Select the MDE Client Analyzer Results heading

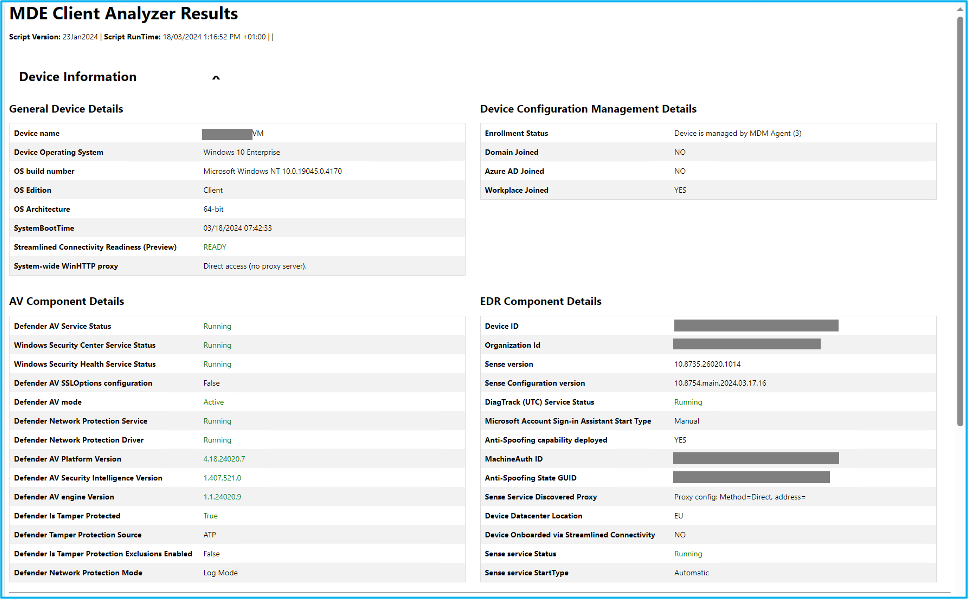point(123,14)
